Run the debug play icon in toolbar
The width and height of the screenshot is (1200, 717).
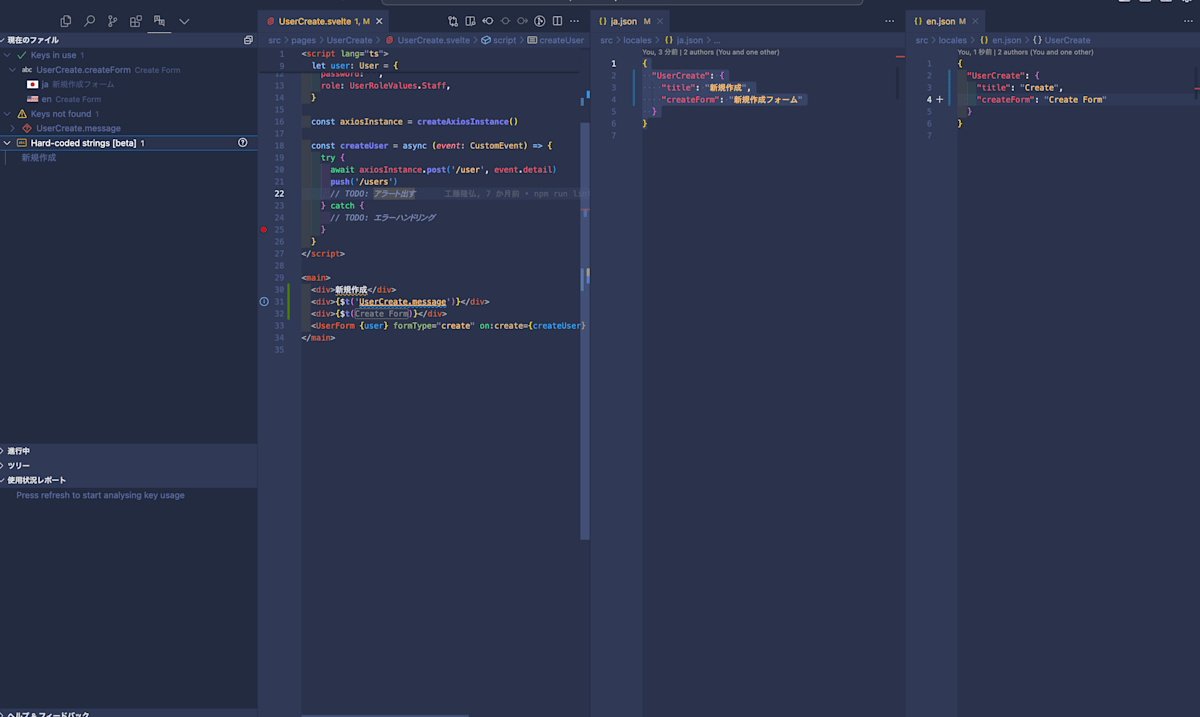pos(539,21)
